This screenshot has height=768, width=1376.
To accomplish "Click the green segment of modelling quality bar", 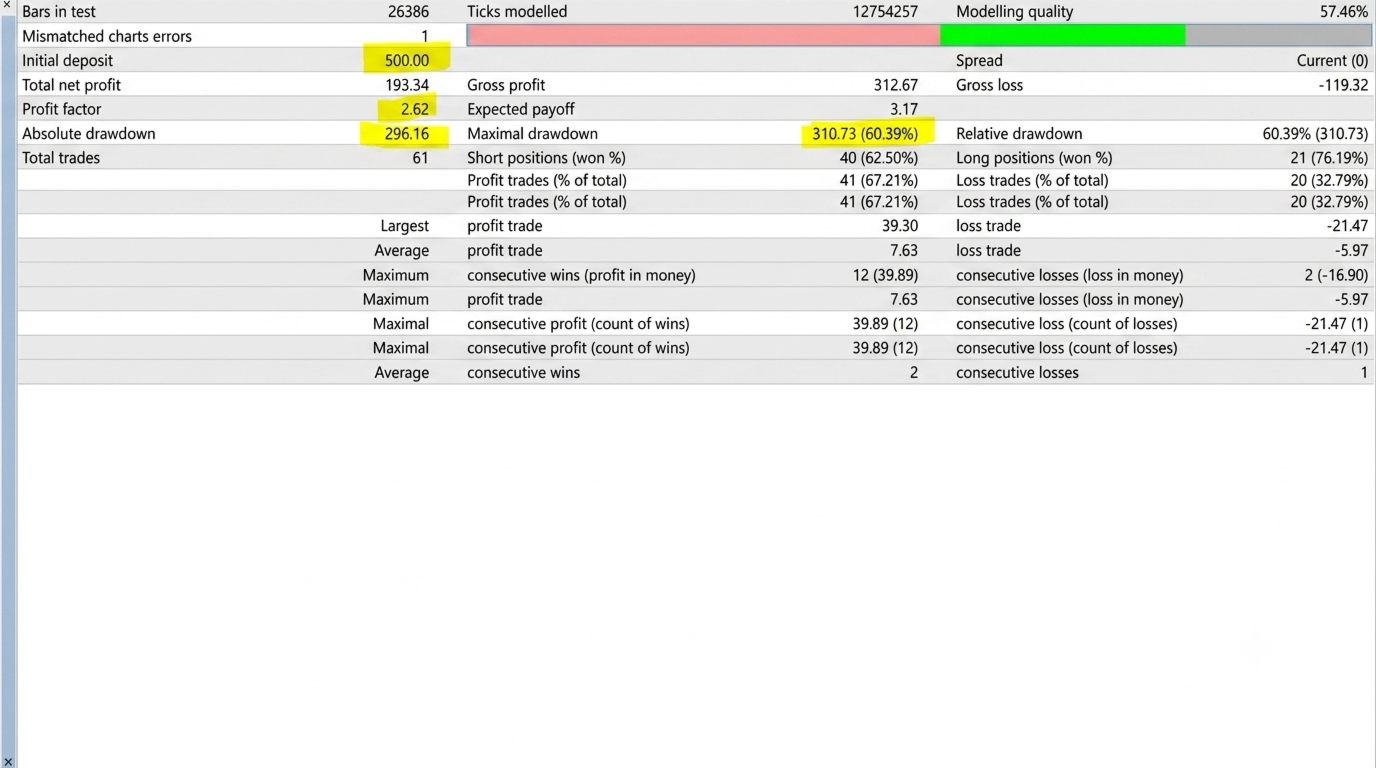I will click(1063, 36).
